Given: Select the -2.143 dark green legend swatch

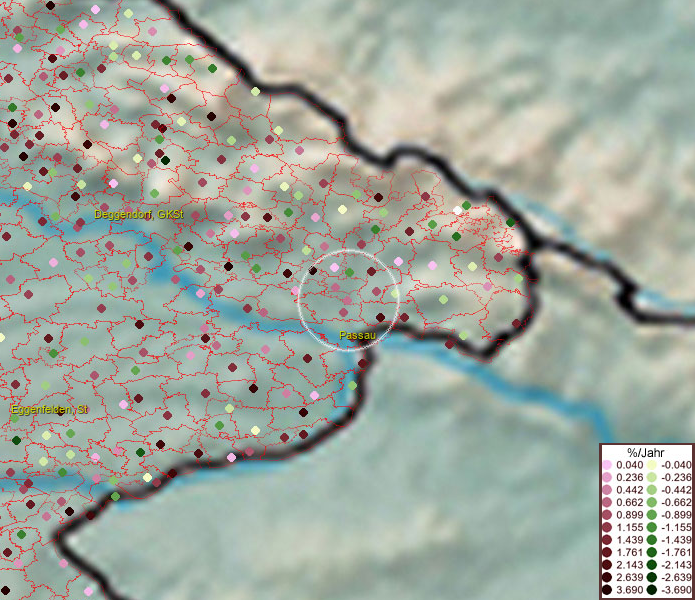Looking at the screenshot, I should pyautogui.click(x=652, y=565).
